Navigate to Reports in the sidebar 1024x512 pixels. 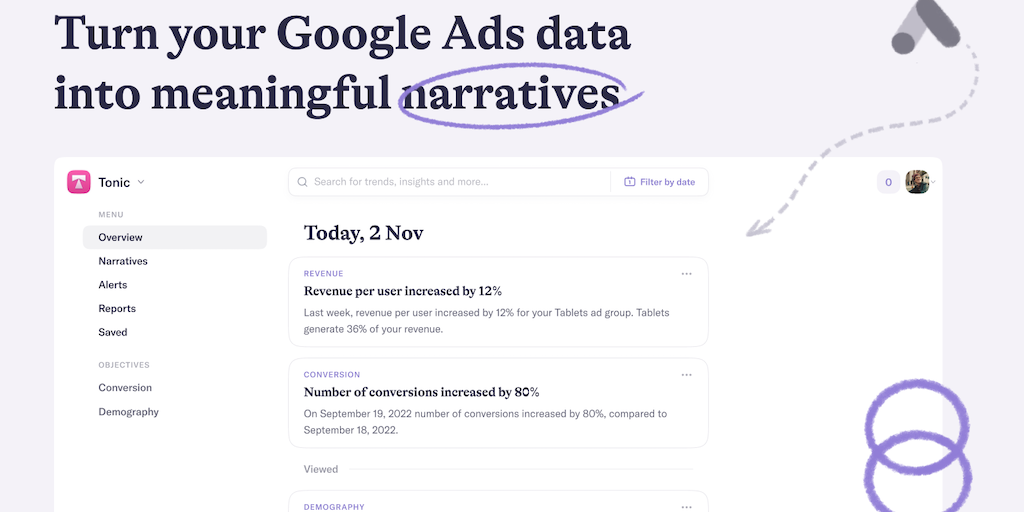click(117, 309)
